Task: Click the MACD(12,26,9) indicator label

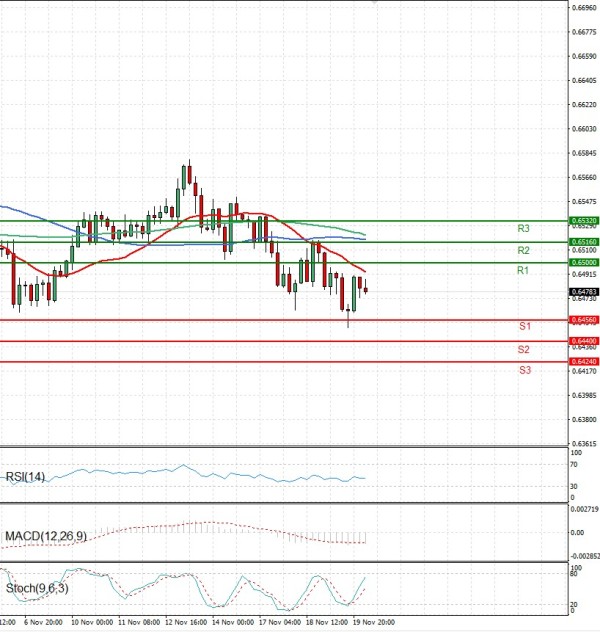Action: pyautogui.click(x=46, y=537)
